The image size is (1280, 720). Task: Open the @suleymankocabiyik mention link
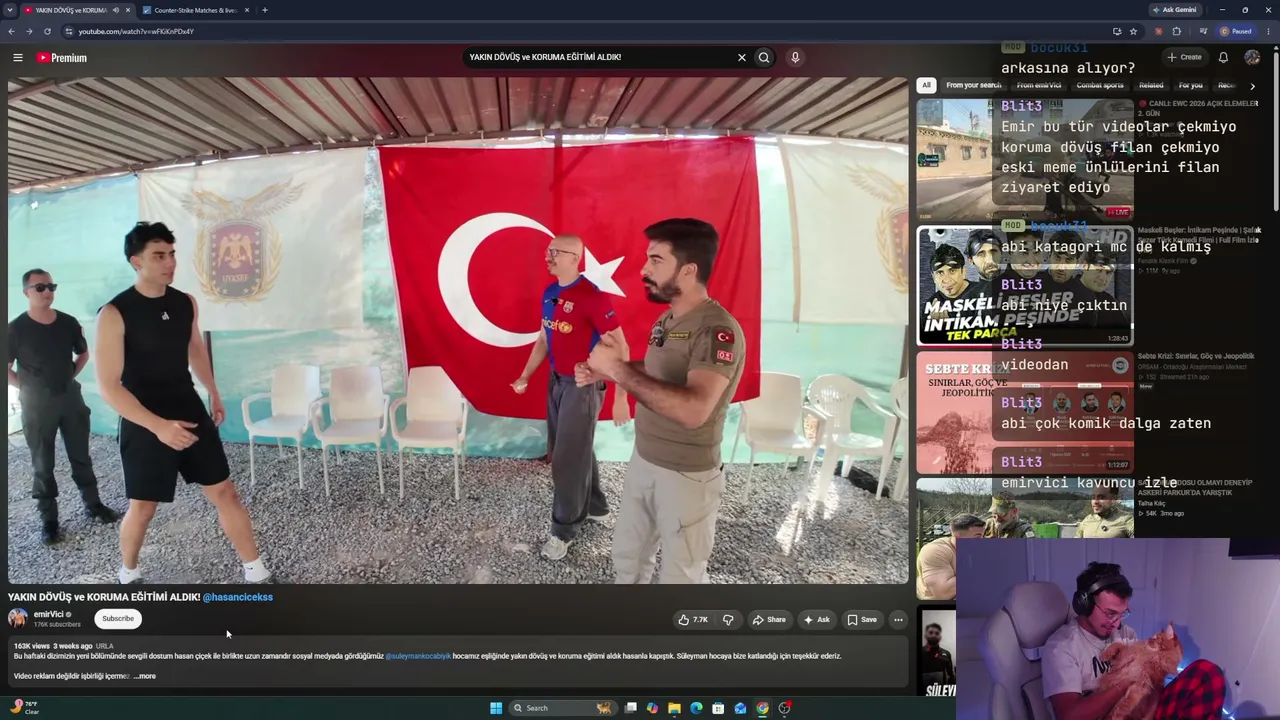[418, 656]
